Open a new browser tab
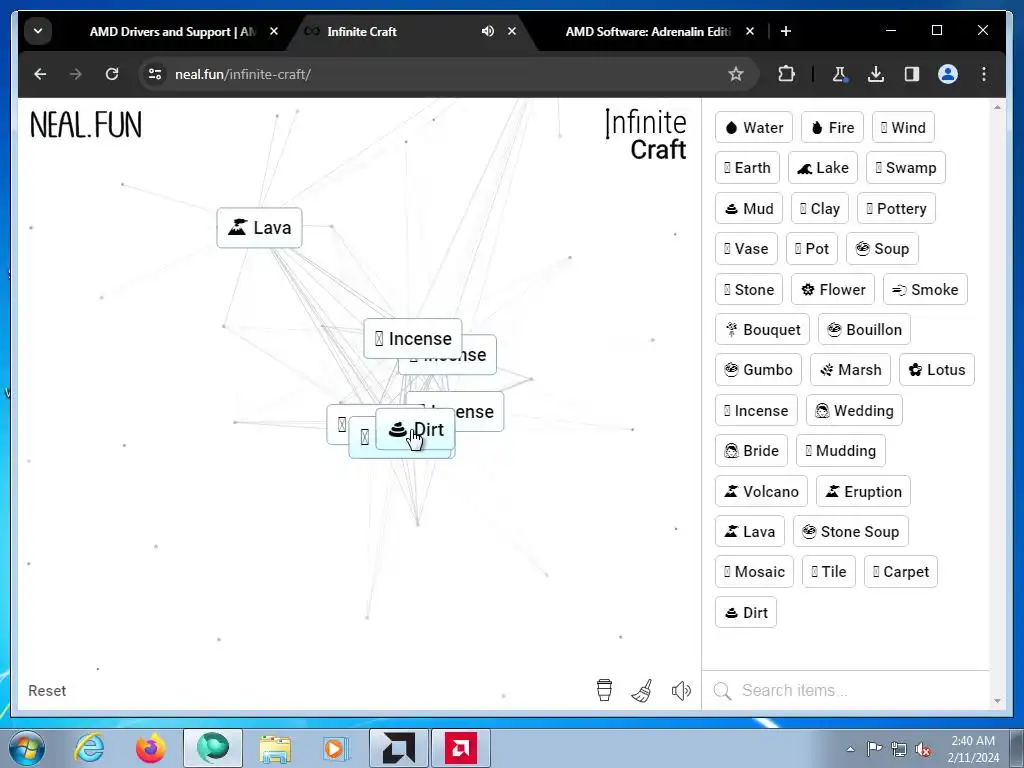 [x=786, y=31]
